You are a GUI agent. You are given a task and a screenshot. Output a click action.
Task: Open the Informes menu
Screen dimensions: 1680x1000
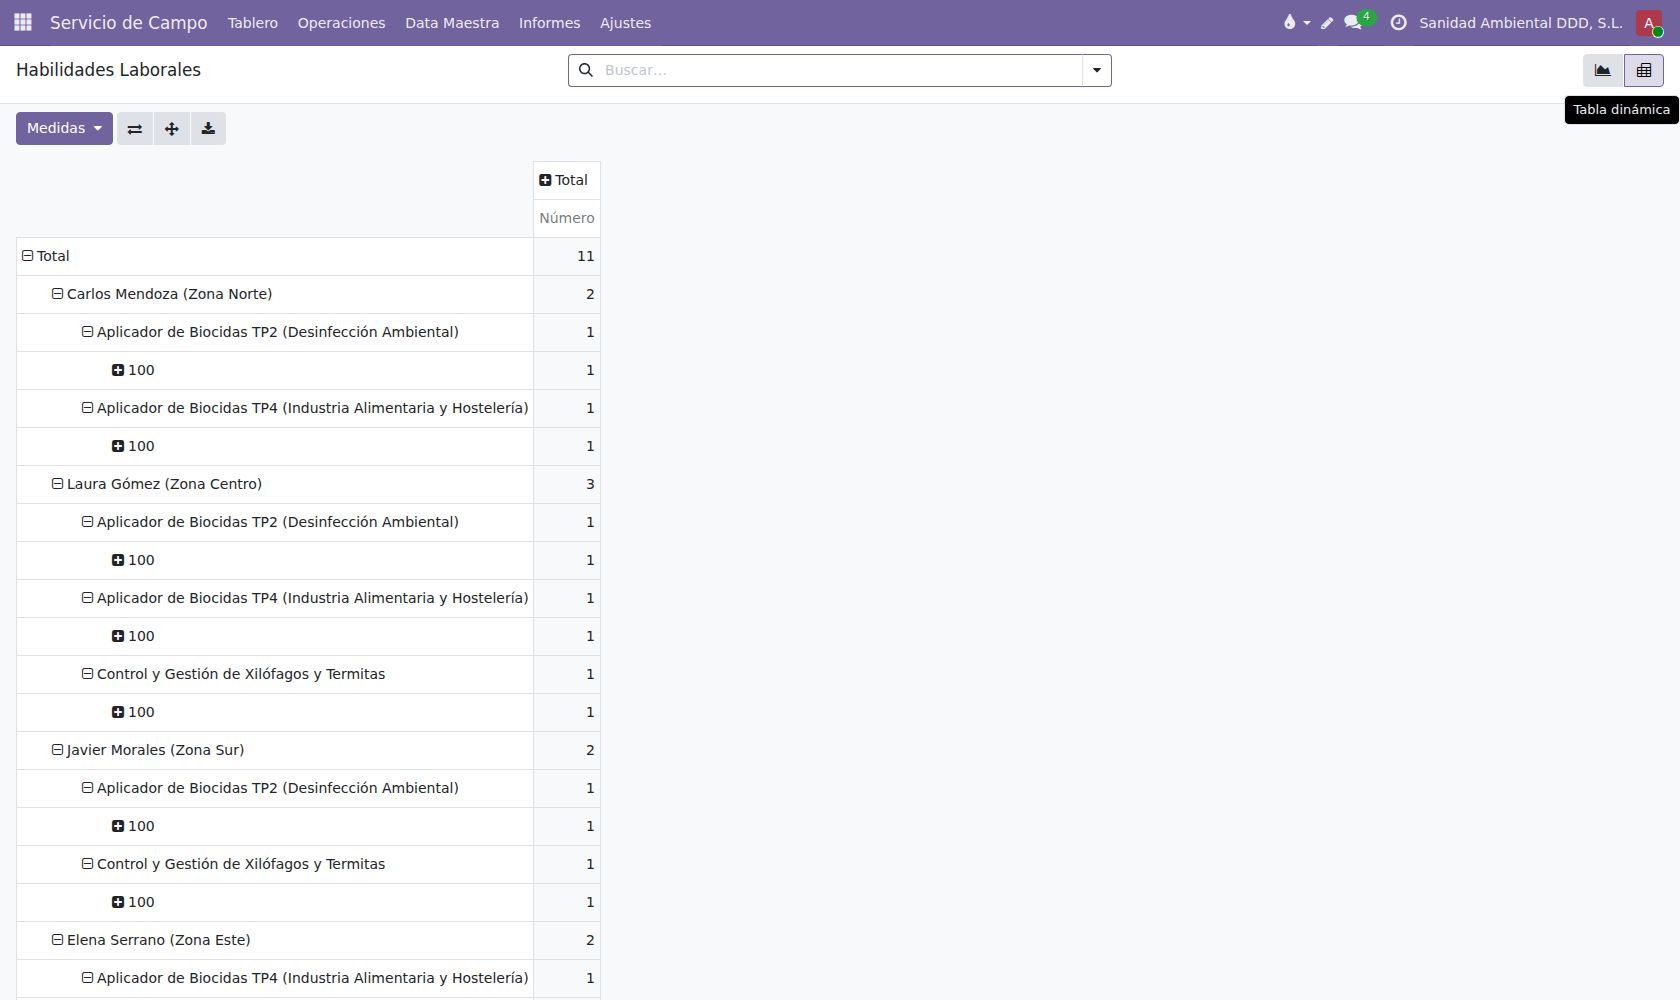pyautogui.click(x=549, y=22)
